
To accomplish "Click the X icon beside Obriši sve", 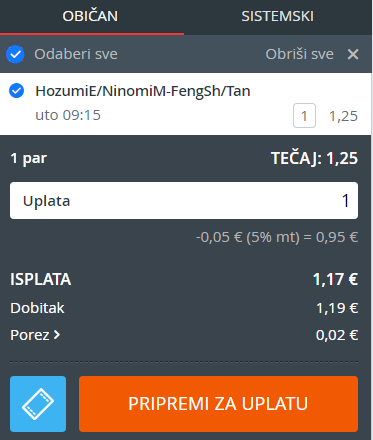I will click(353, 54).
